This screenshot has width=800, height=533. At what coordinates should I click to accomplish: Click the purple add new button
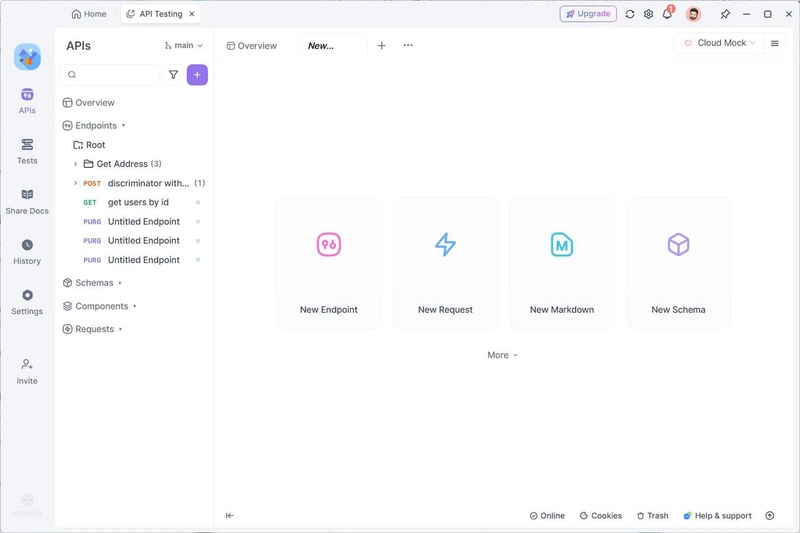tap(197, 75)
